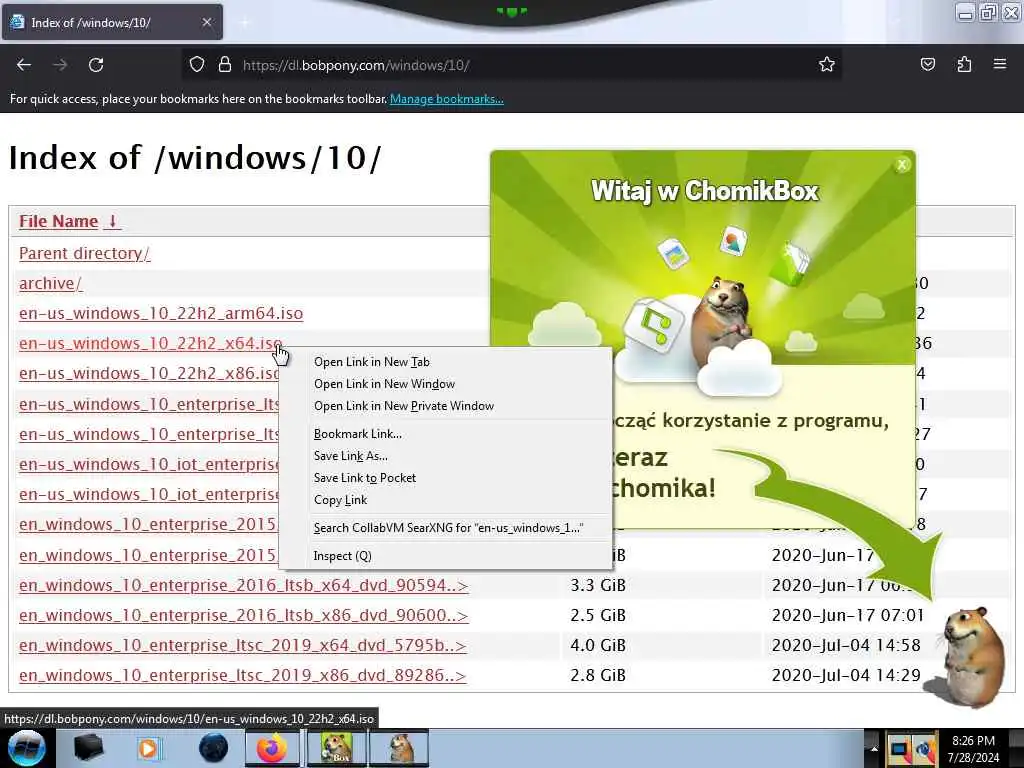Choose 'Open Link in New Private Window'

404,406
